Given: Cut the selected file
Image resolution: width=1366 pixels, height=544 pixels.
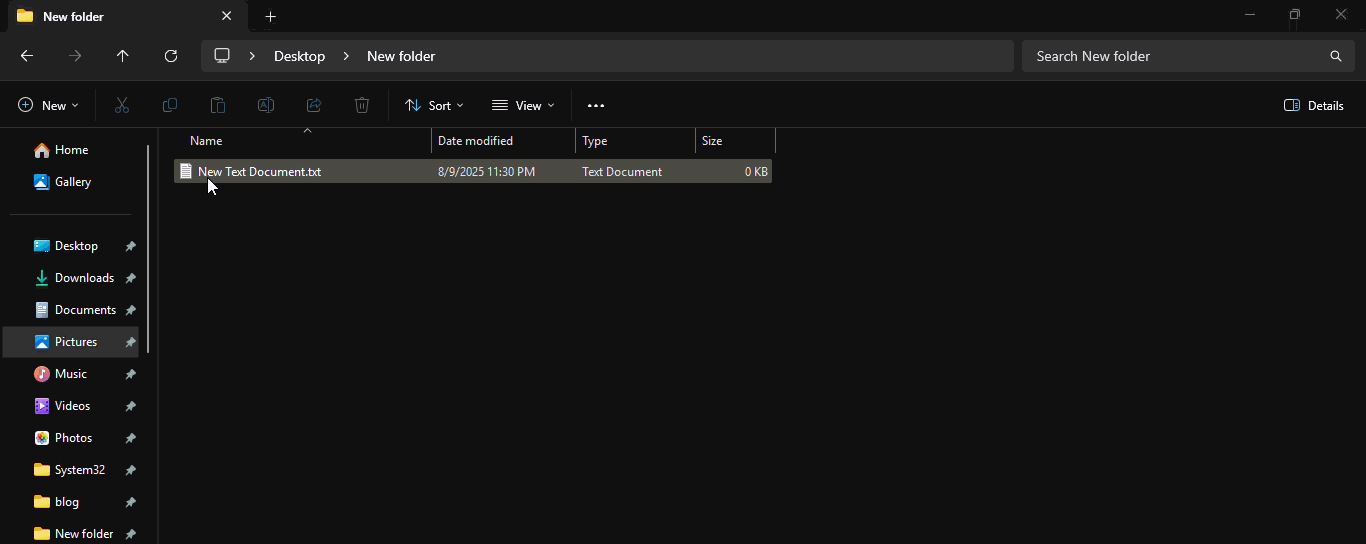Looking at the screenshot, I should coord(122,105).
